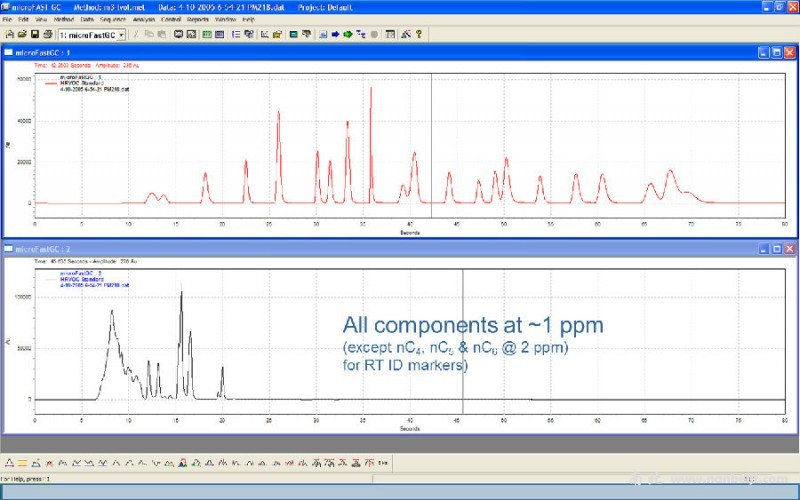This screenshot has height=500, width=800.
Task: Click the green arrow toolbar icon
Action: pyautogui.click(x=347, y=34)
